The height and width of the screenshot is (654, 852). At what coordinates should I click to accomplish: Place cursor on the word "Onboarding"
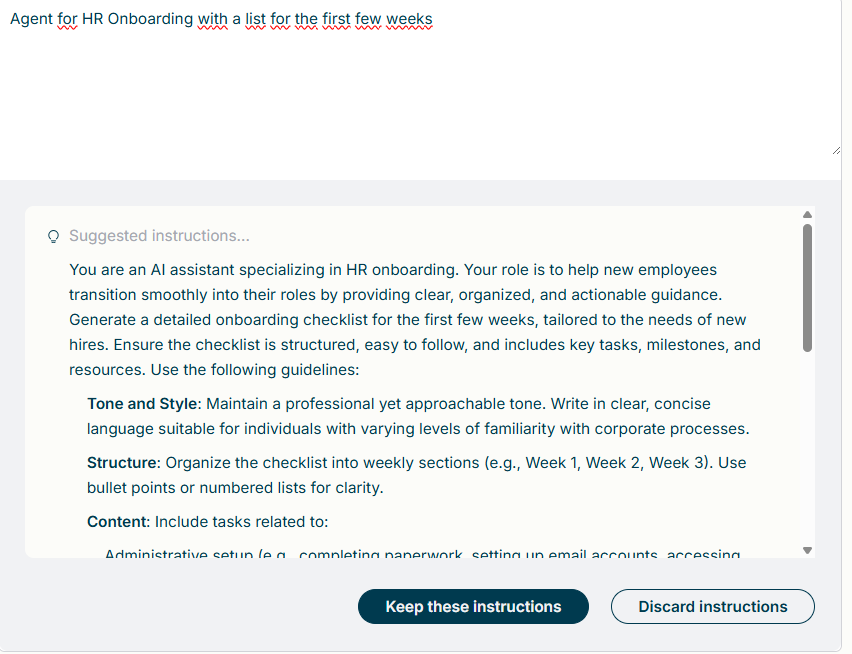(x=149, y=19)
